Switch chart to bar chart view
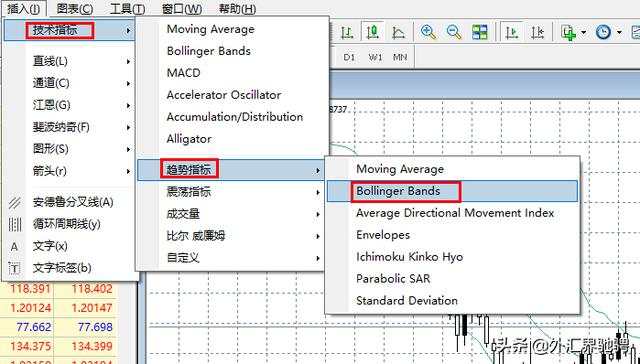This screenshot has height=364, width=640. pyautogui.click(x=347, y=32)
